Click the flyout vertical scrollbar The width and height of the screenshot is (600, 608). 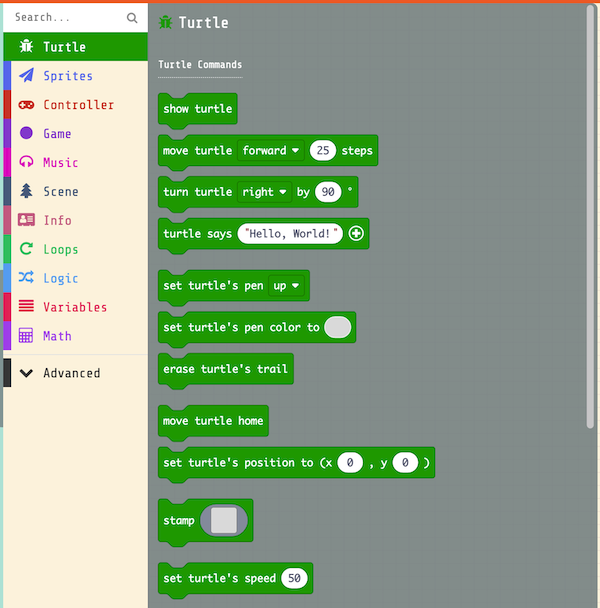point(590,216)
